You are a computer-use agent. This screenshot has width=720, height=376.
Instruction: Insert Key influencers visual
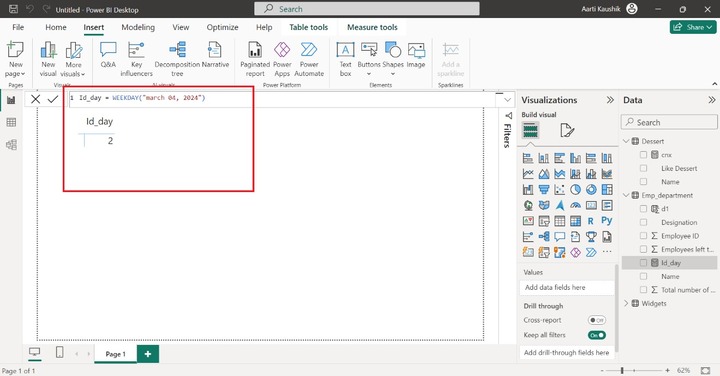[136, 59]
